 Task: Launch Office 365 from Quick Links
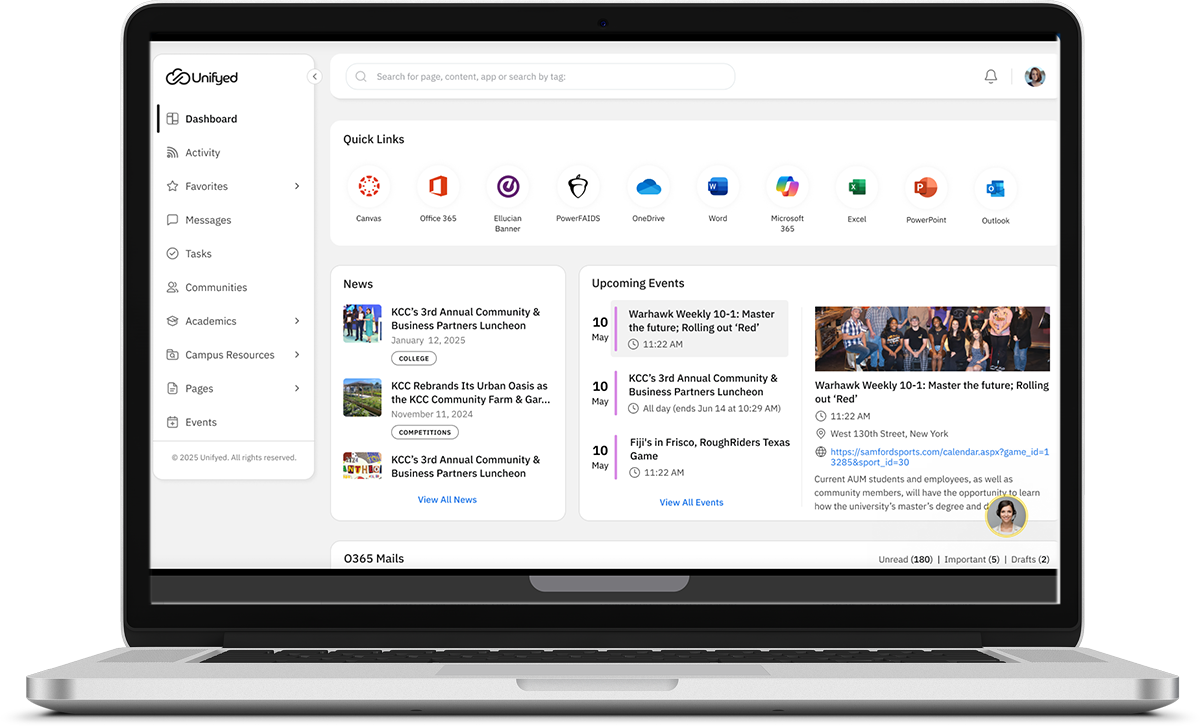pos(438,187)
